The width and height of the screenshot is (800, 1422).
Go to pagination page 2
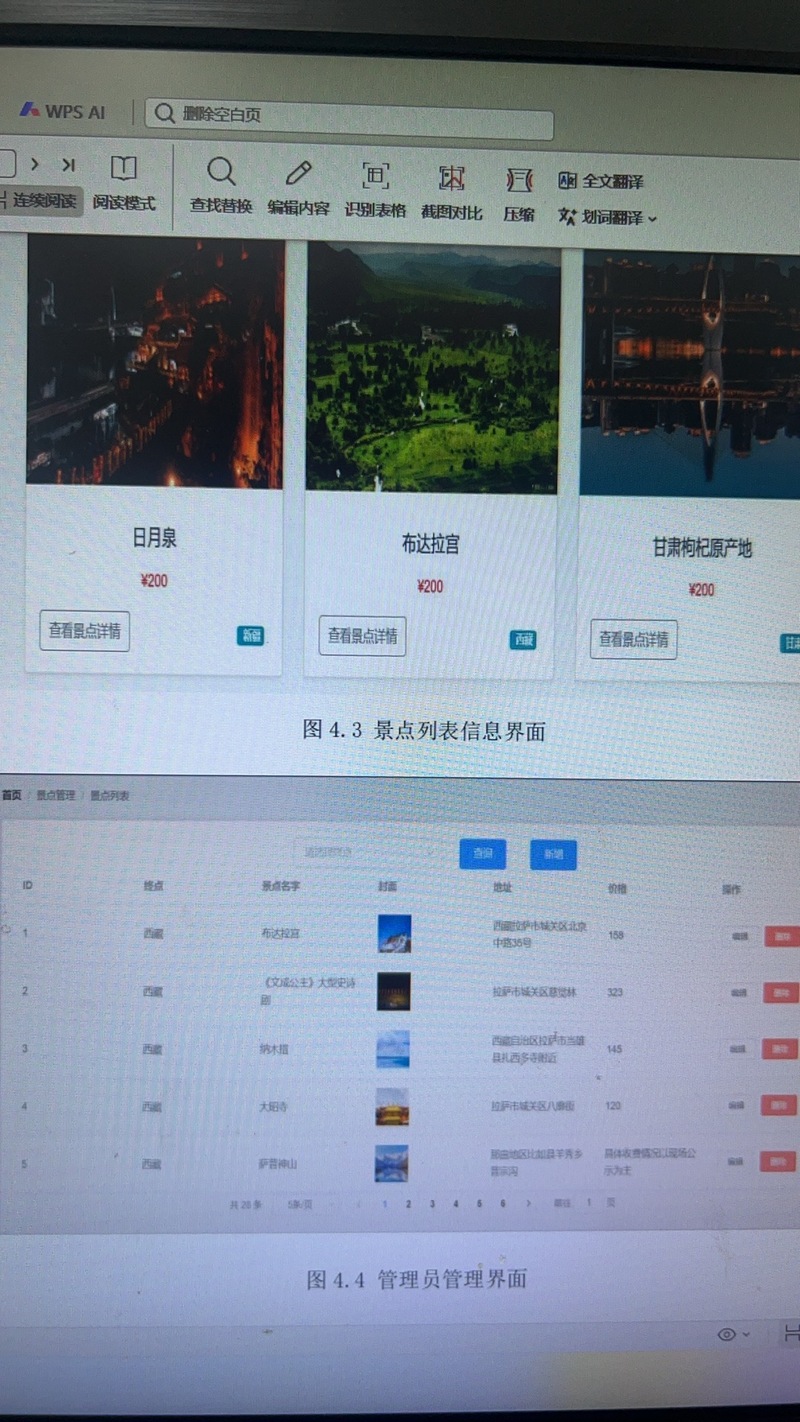[x=408, y=1204]
